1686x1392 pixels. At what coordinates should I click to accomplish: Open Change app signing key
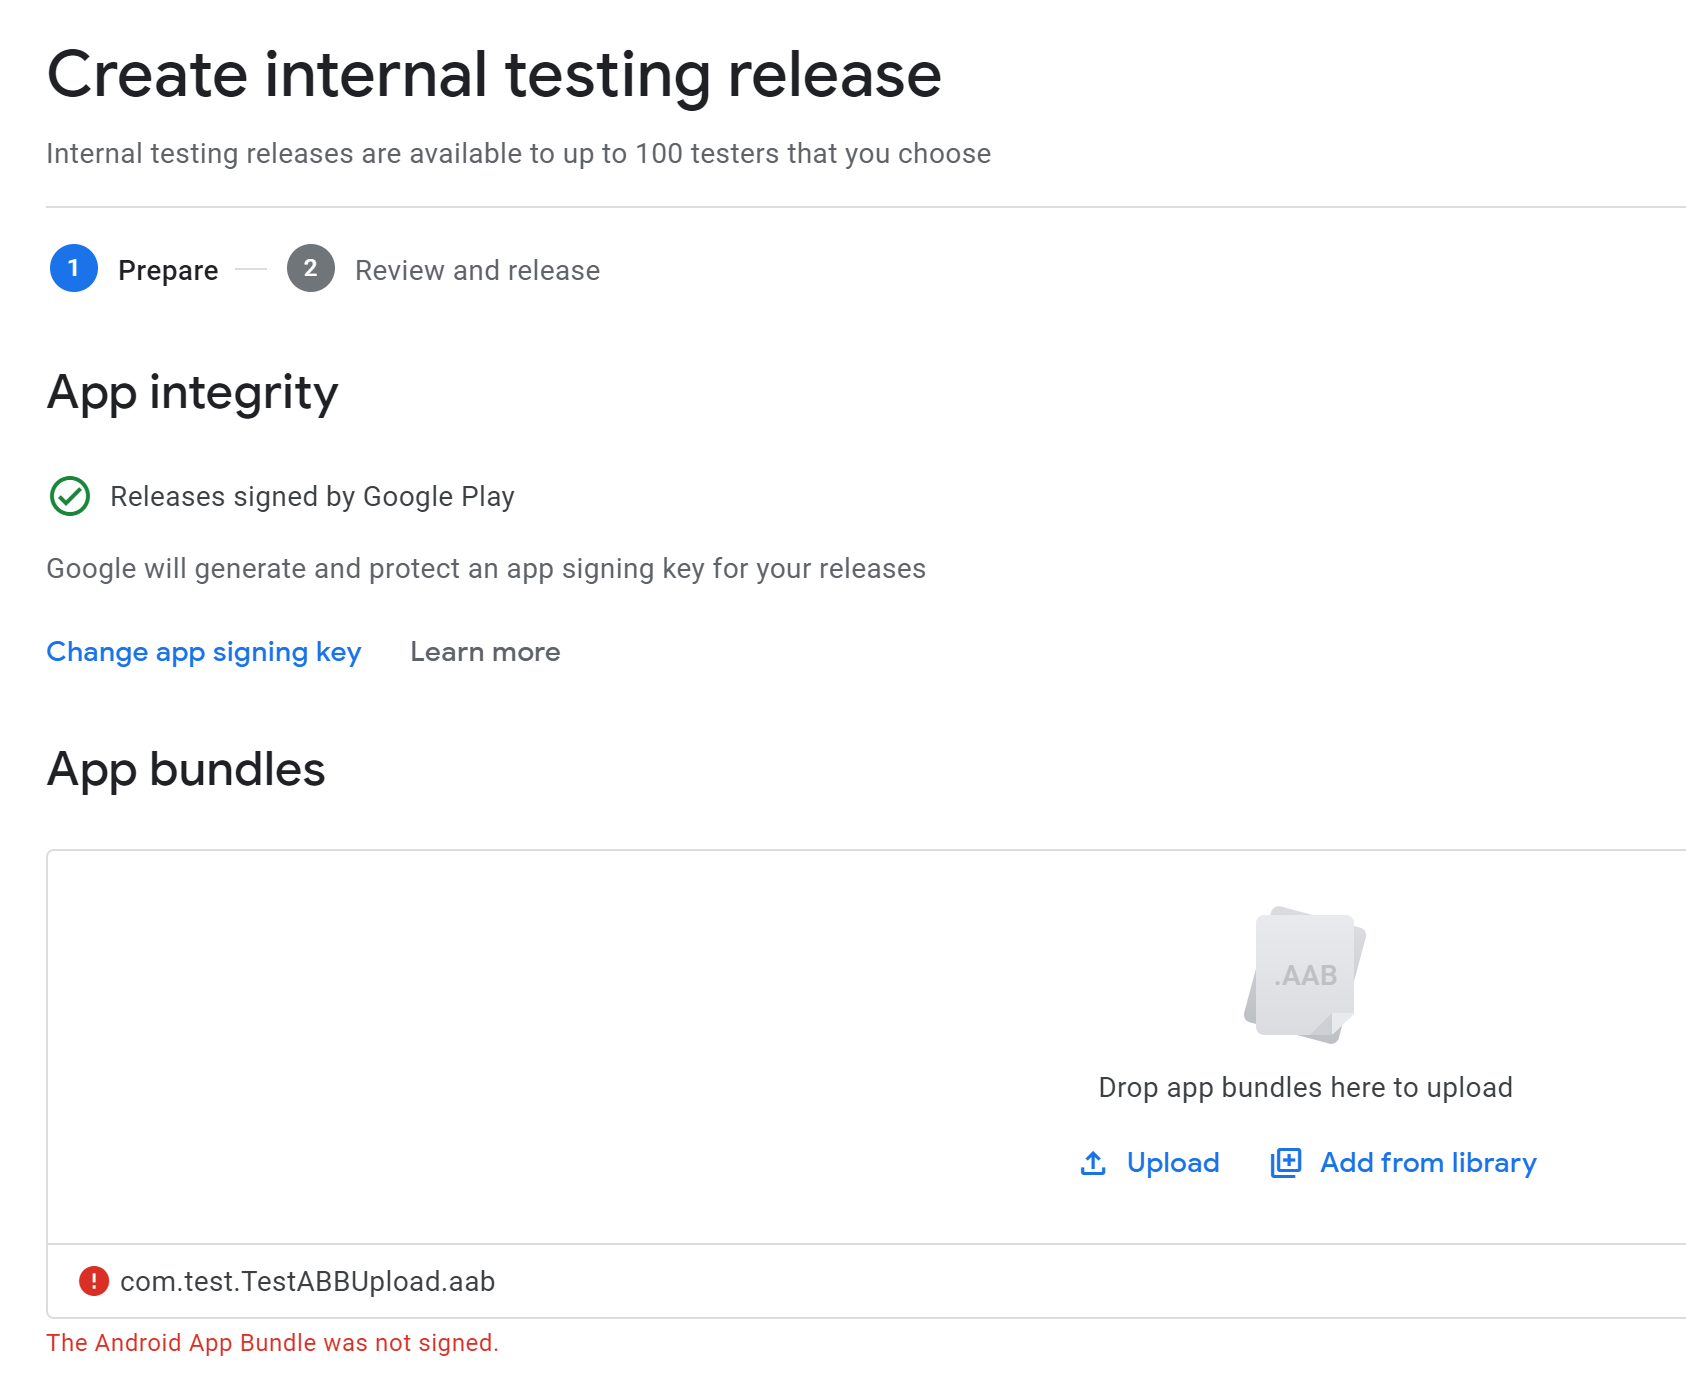click(203, 651)
